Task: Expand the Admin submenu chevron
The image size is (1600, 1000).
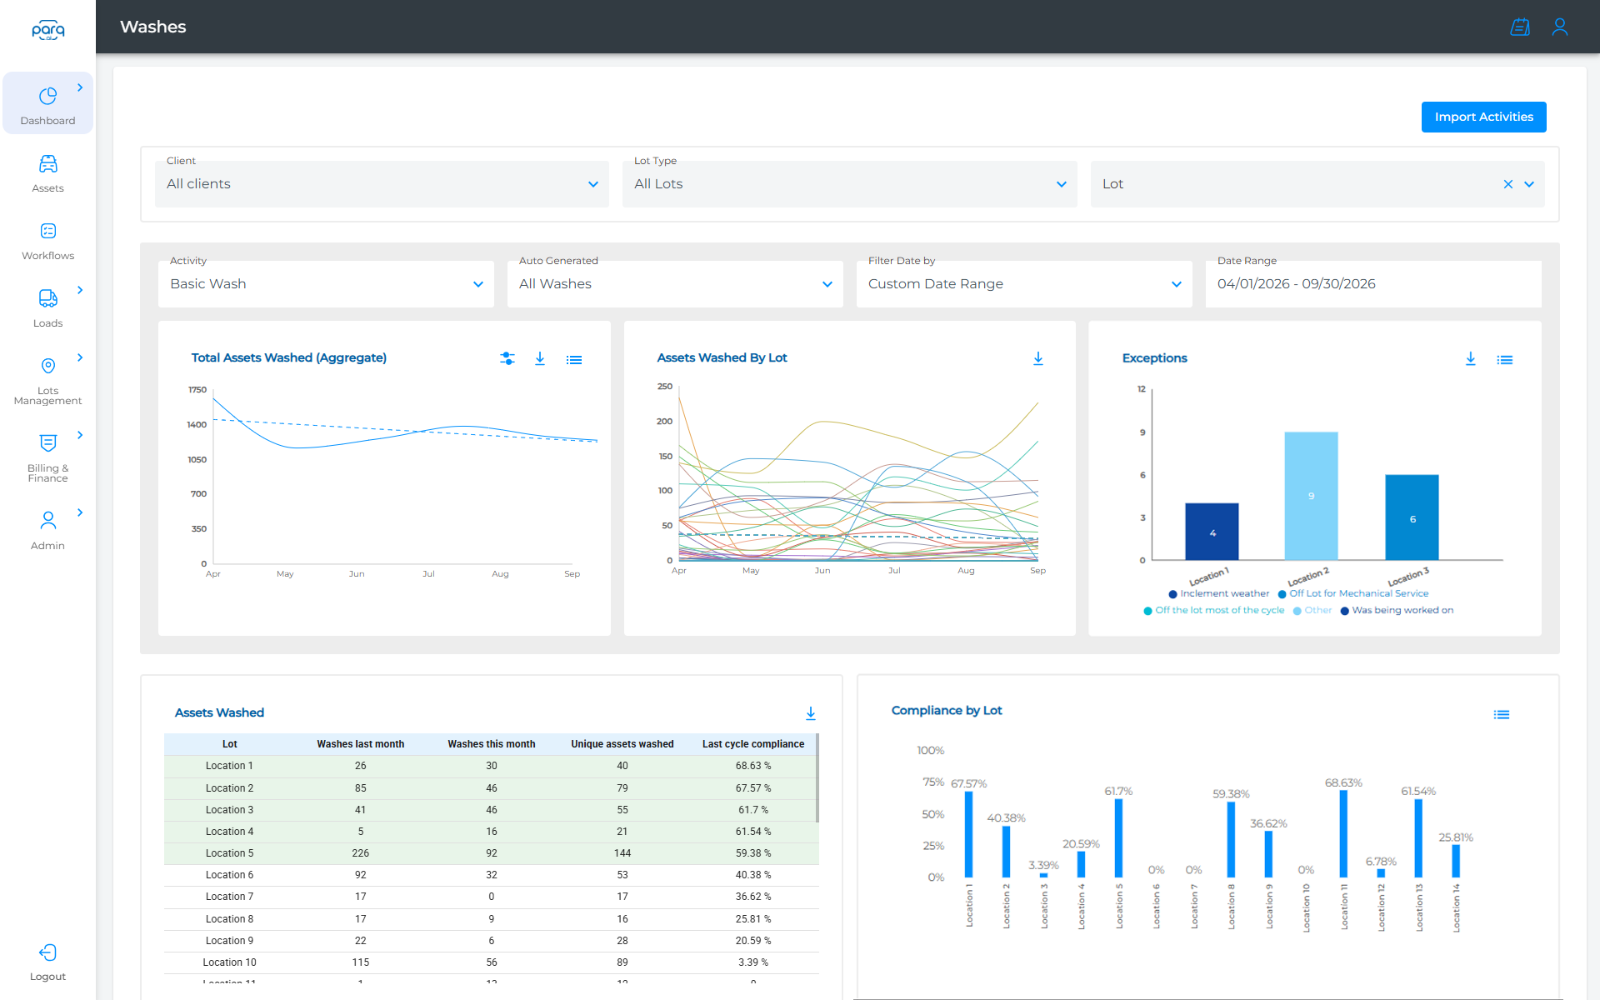Action: [80, 512]
